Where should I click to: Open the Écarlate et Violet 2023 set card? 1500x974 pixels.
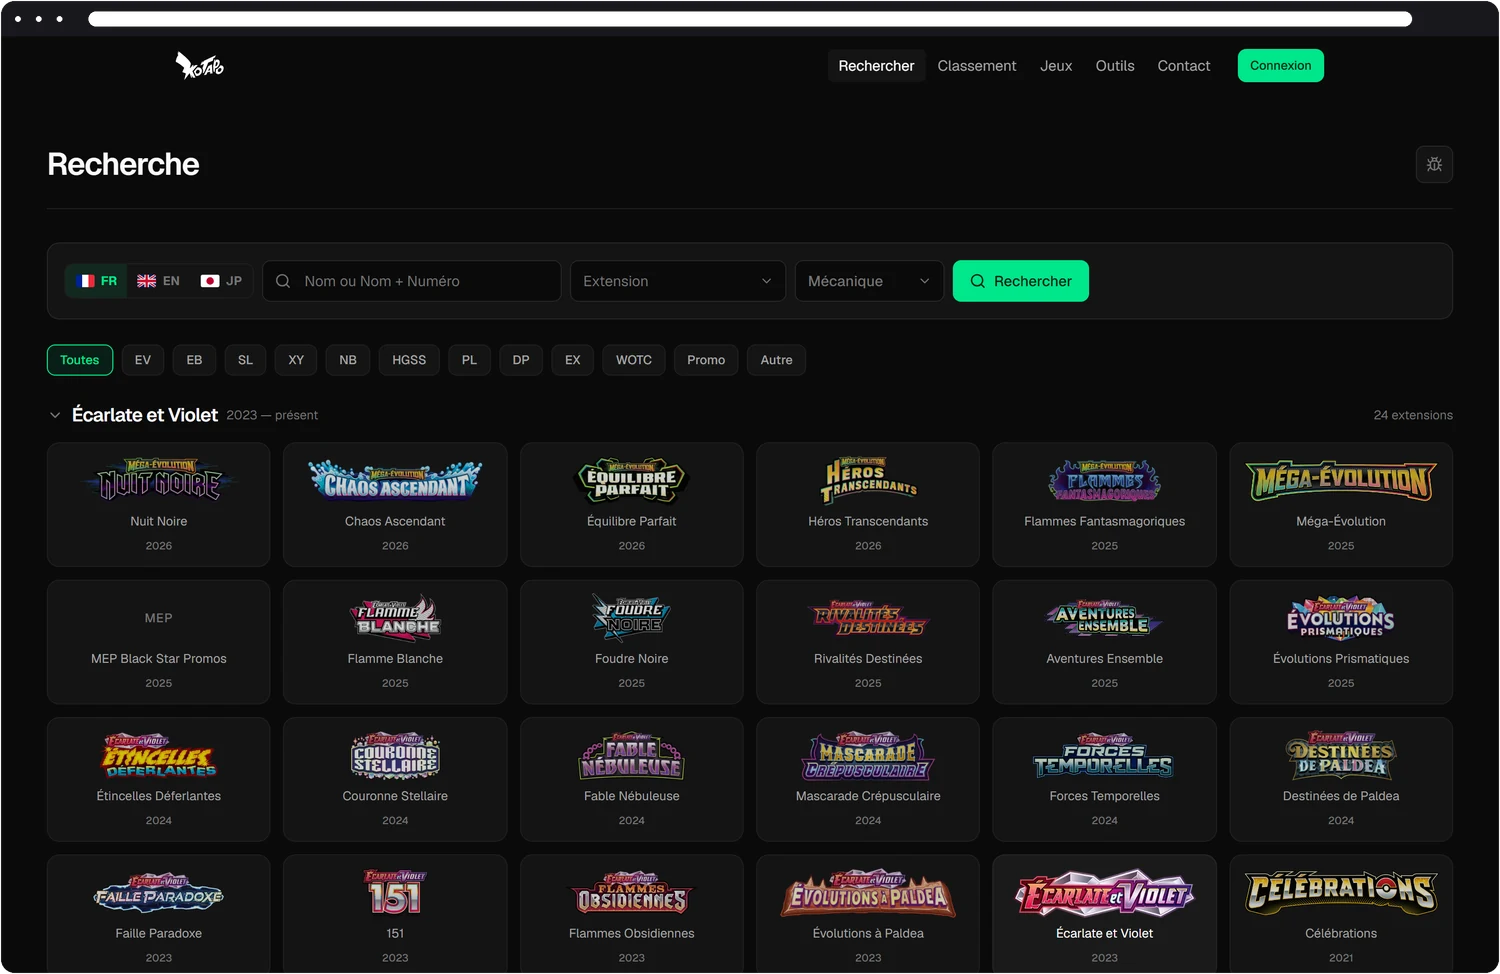click(1105, 912)
